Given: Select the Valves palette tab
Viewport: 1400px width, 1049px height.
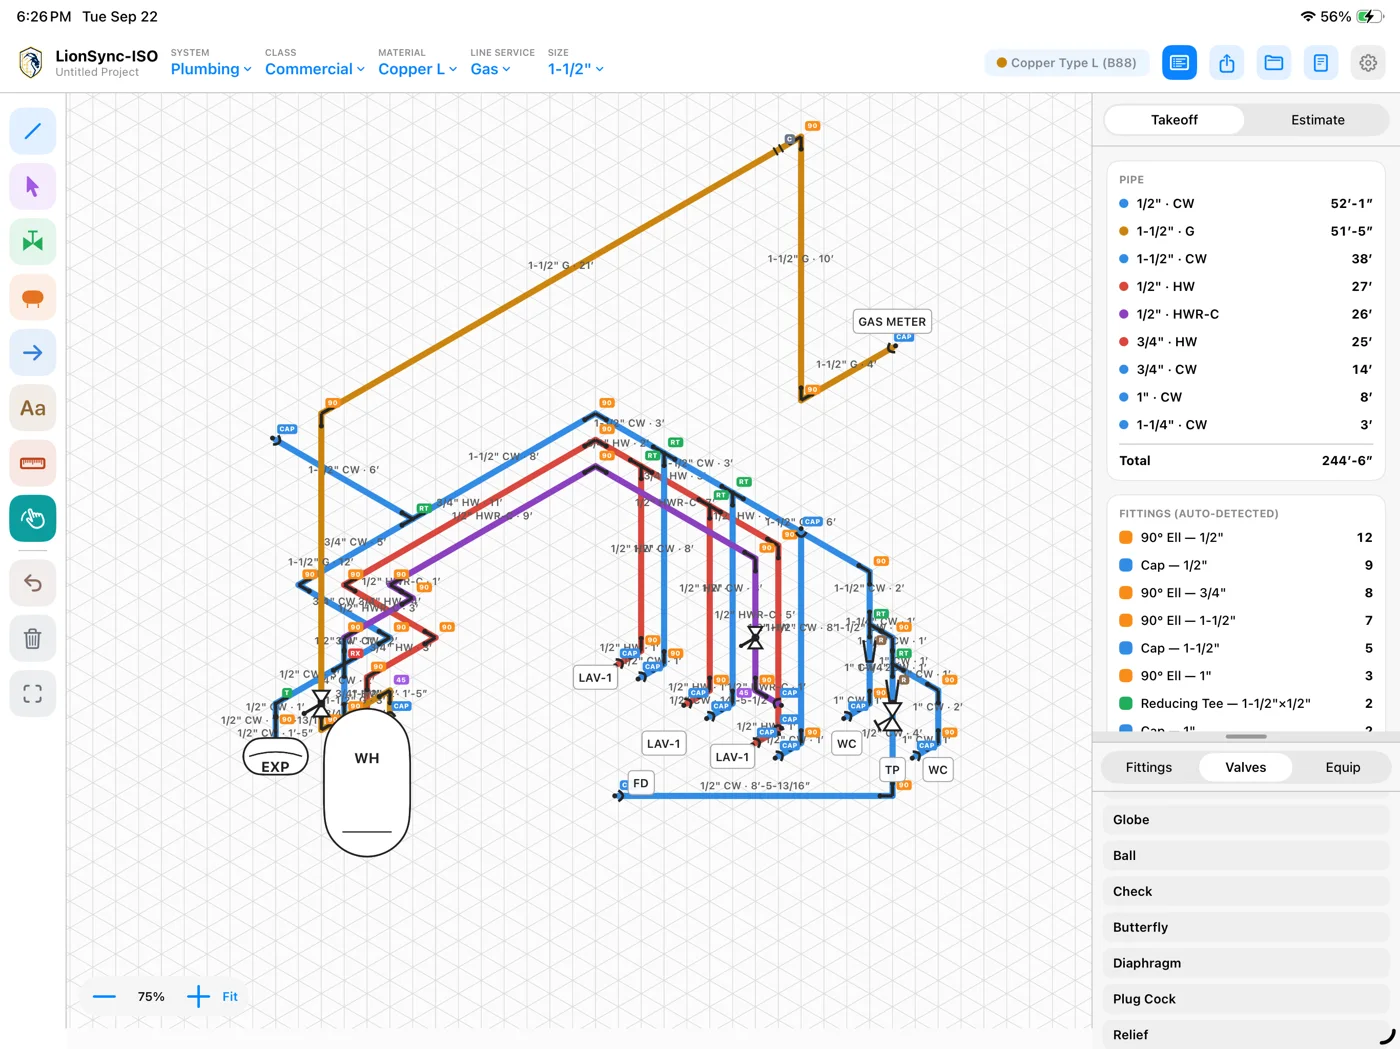Looking at the screenshot, I should [1245, 767].
